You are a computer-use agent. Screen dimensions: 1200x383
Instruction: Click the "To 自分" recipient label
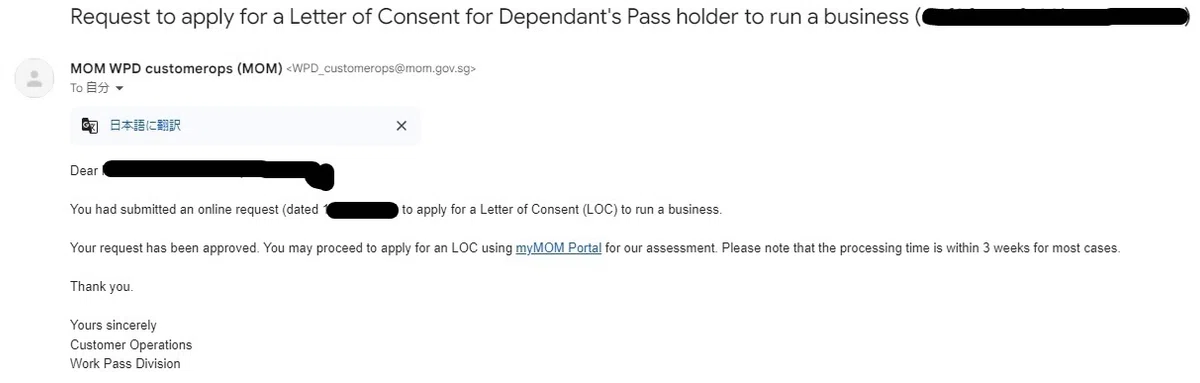click(x=90, y=88)
